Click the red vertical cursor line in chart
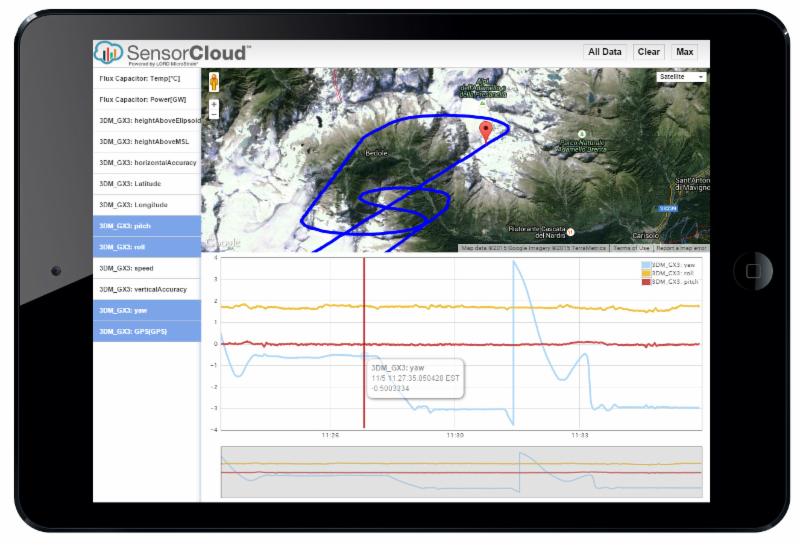This screenshot has width=800, height=547. [364, 342]
